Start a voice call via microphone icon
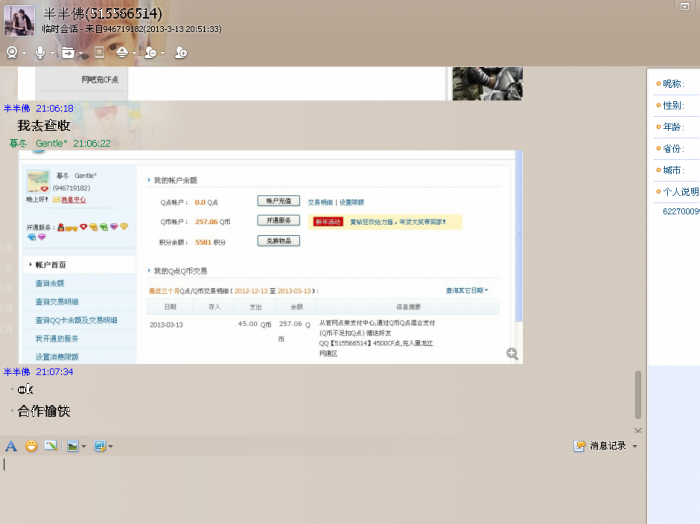700x524 pixels. (x=40, y=53)
